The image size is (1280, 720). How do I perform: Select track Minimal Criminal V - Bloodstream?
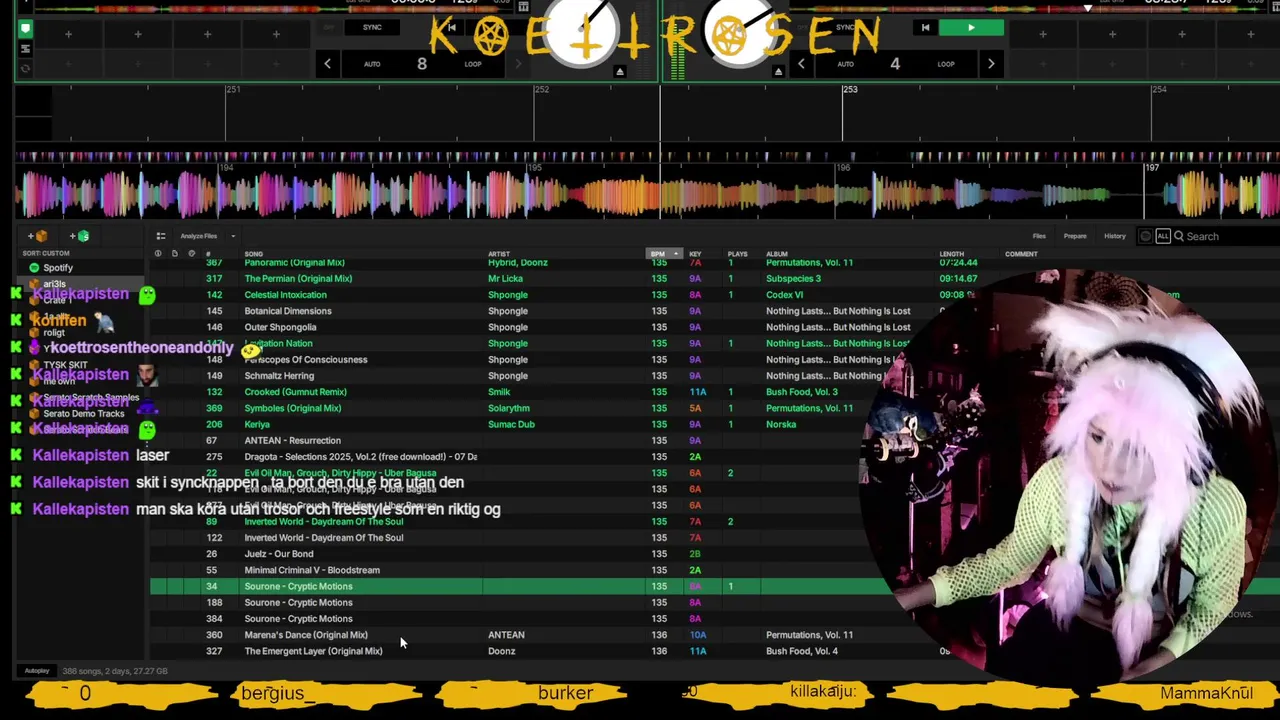(312, 570)
